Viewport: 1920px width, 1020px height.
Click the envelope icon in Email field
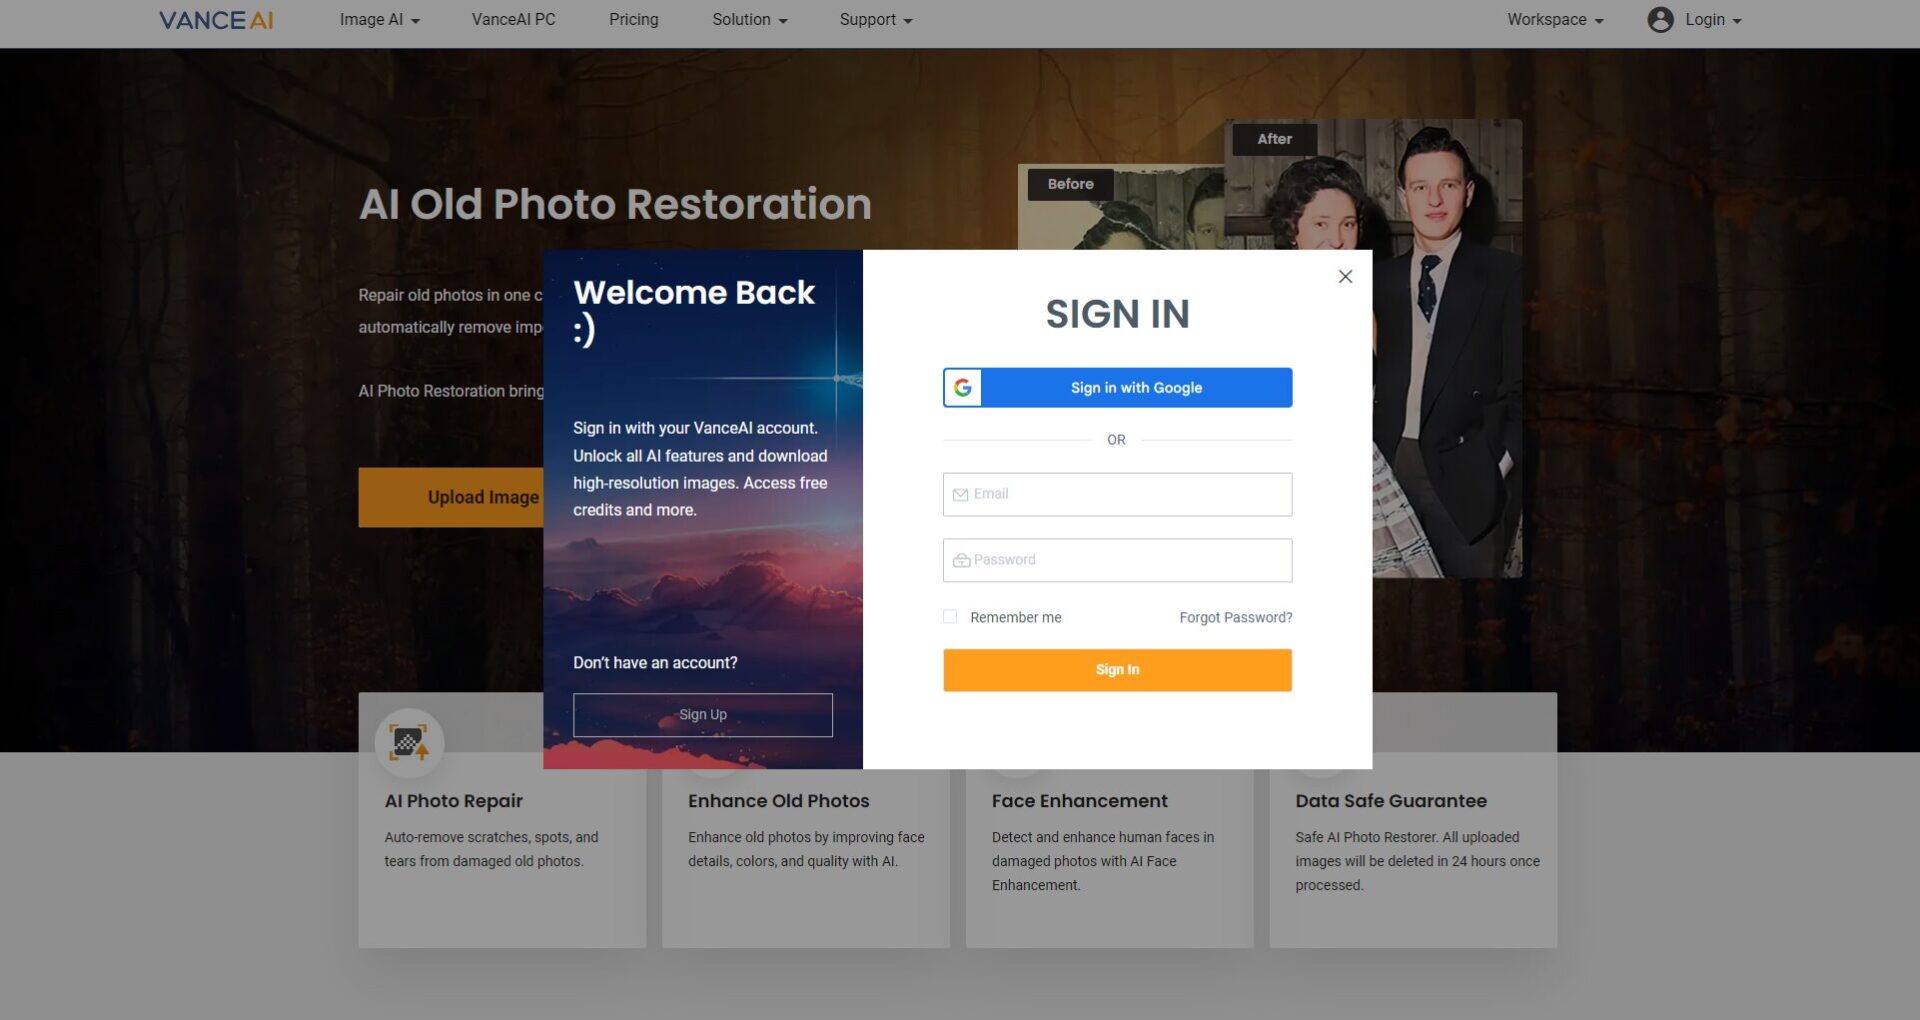tap(960, 495)
